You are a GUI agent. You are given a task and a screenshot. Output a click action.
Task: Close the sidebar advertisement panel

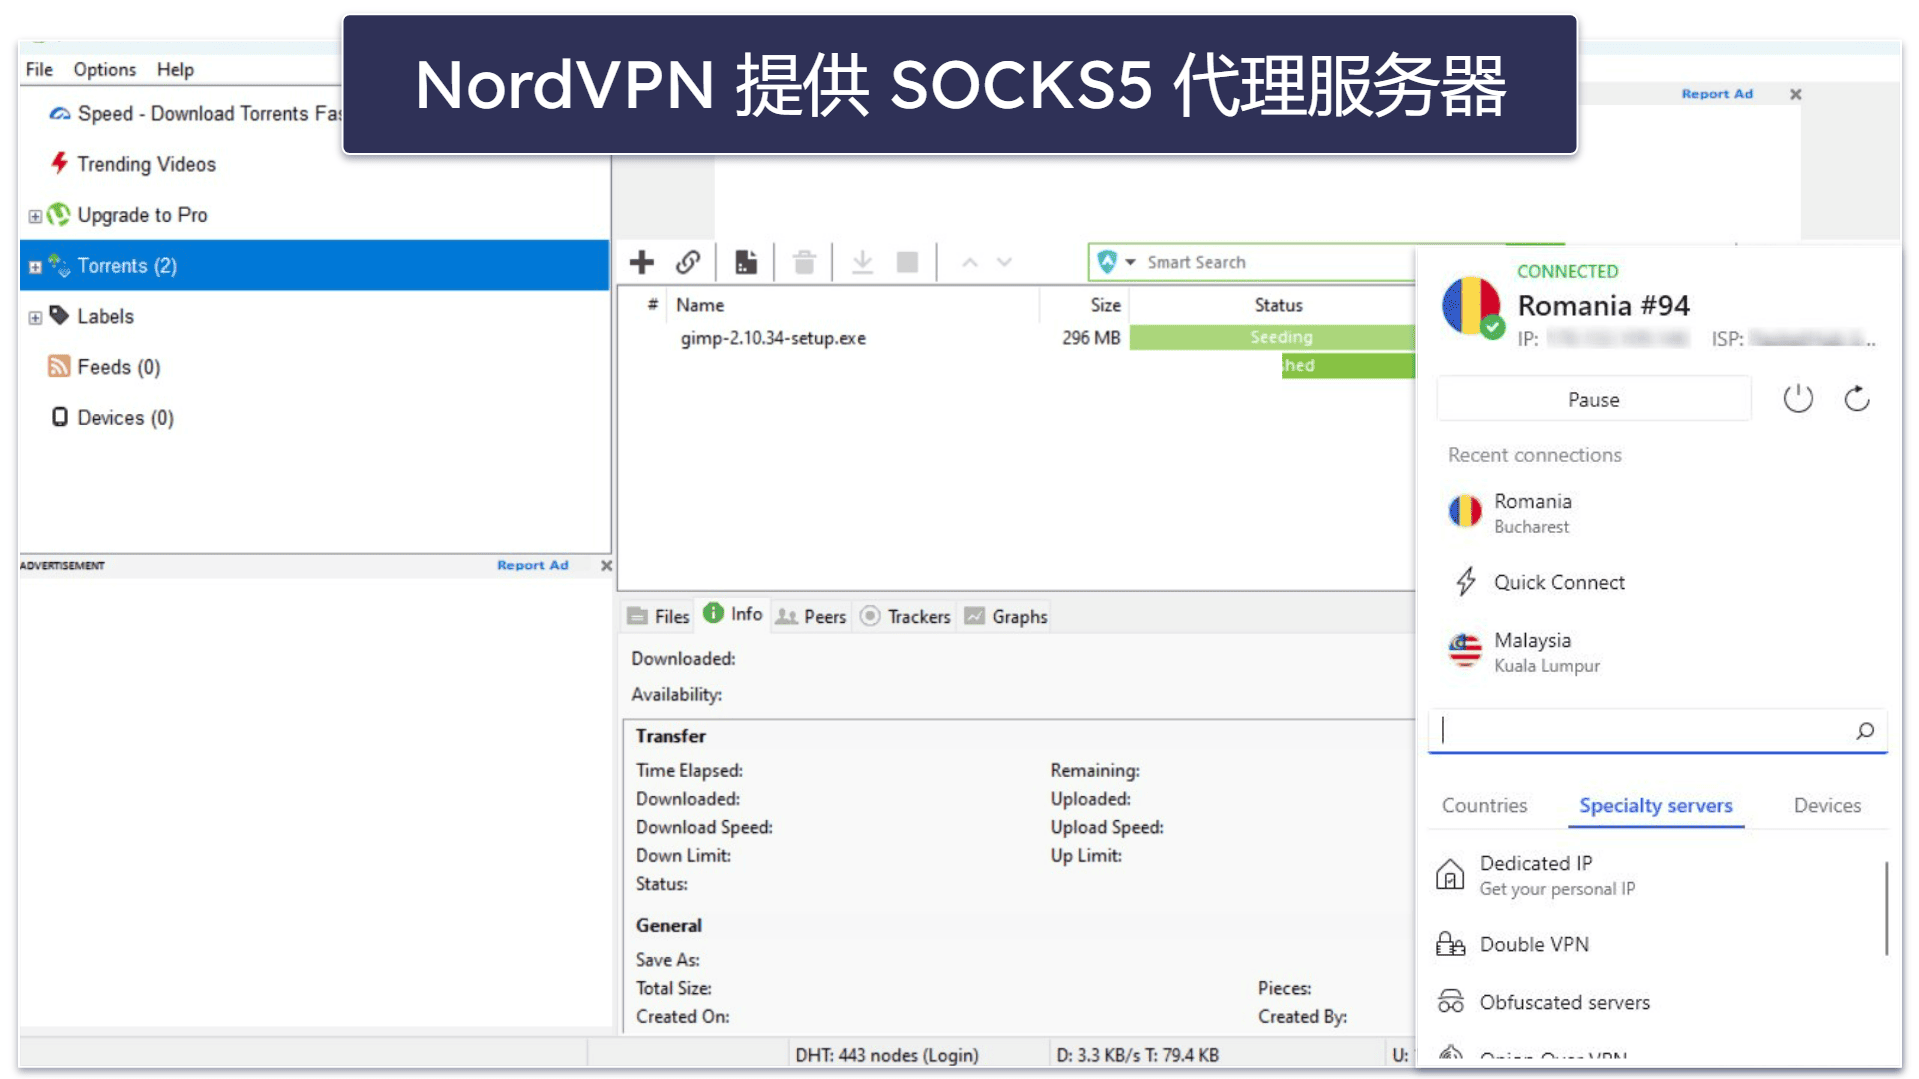pos(606,565)
